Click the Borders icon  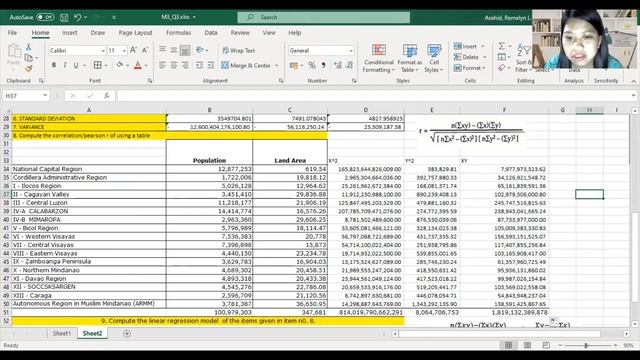pyautogui.click(x=98, y=65)
